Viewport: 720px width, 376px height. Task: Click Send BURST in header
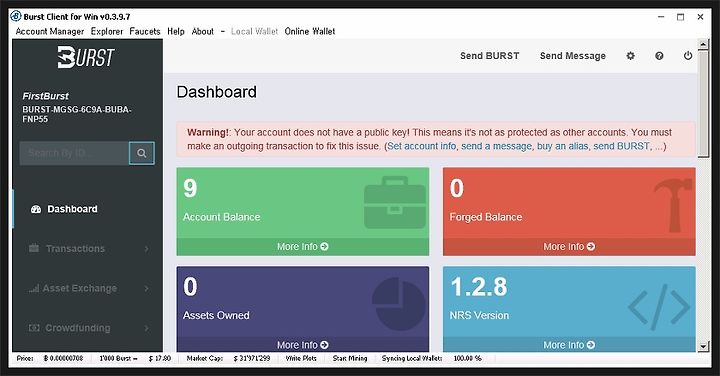coord(489,56)
